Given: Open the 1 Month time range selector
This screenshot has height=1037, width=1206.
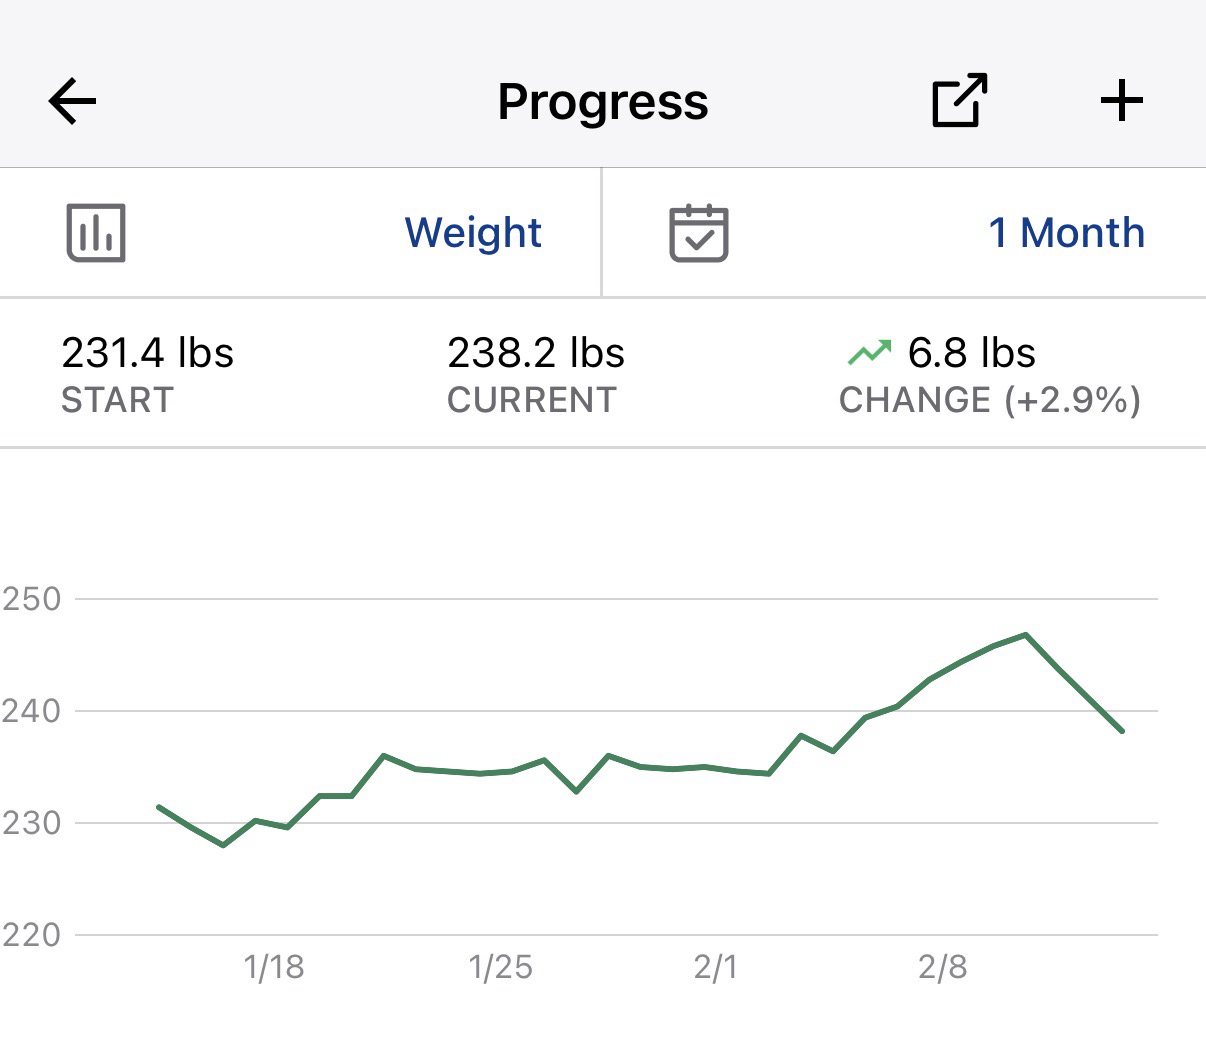Looking at the screenshot, I should pyautogui.click(x=1066, y=233).
